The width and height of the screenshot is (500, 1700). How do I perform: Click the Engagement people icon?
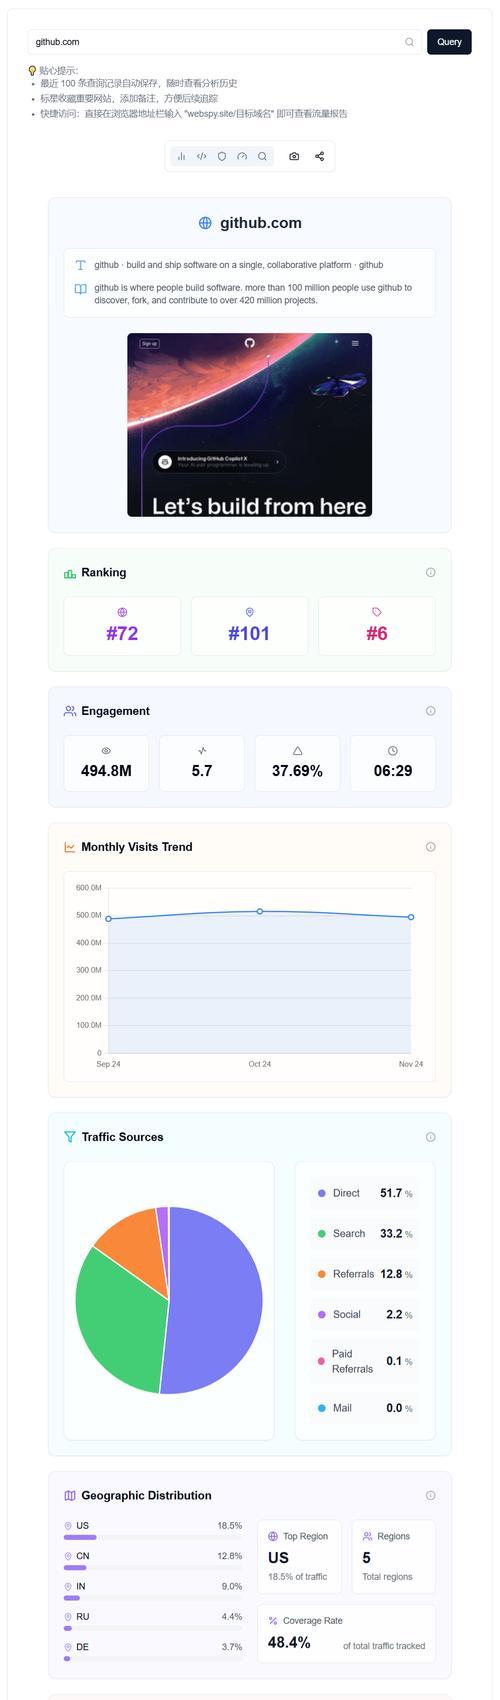70,711
